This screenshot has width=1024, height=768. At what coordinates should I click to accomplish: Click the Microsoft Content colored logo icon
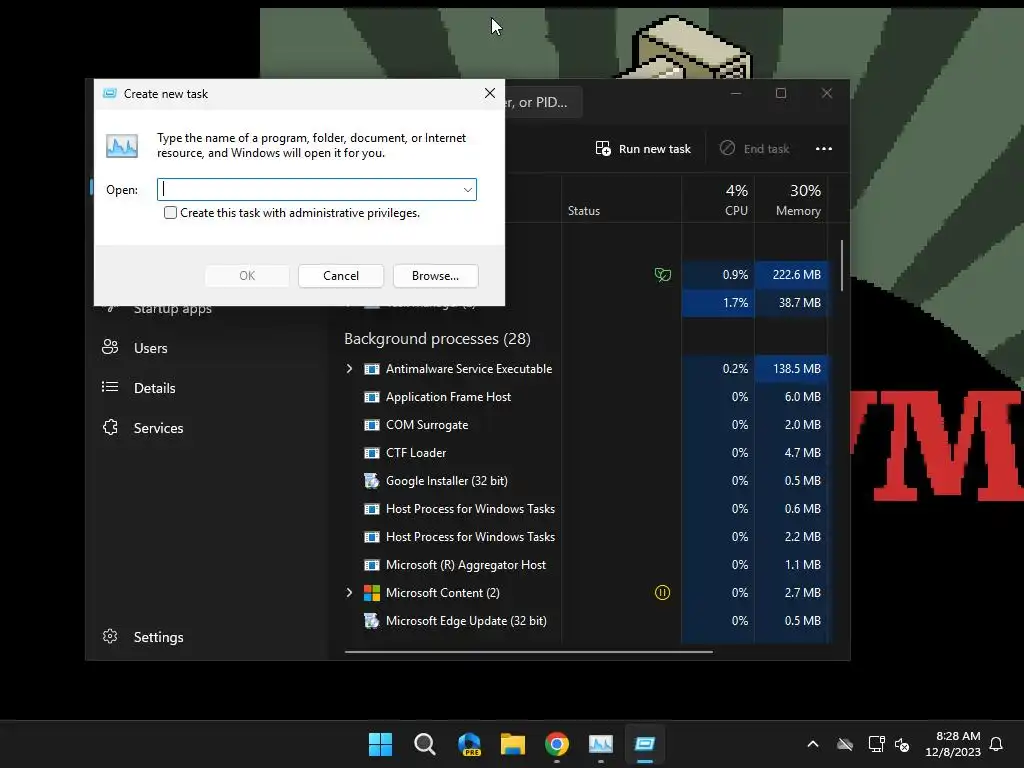click(372, 593)
